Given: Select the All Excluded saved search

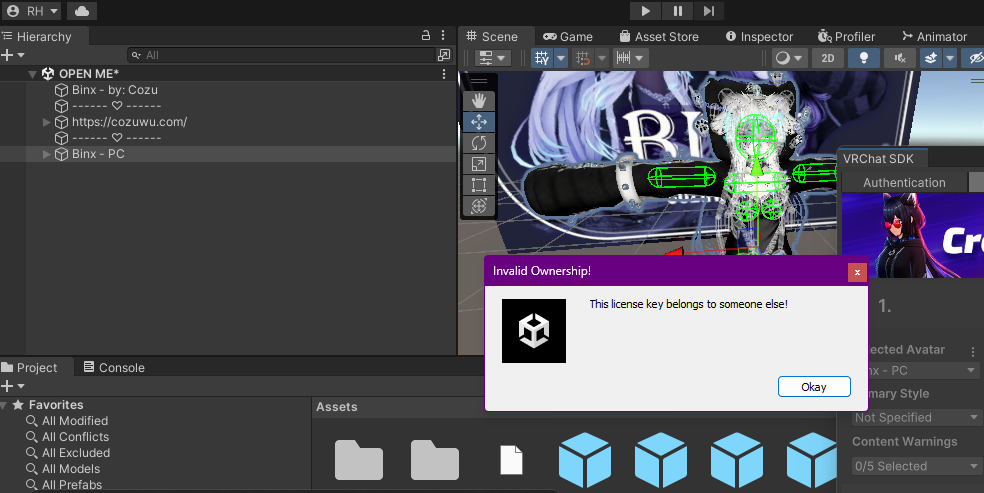Looking at the screenshot, I should pos(68,453).
